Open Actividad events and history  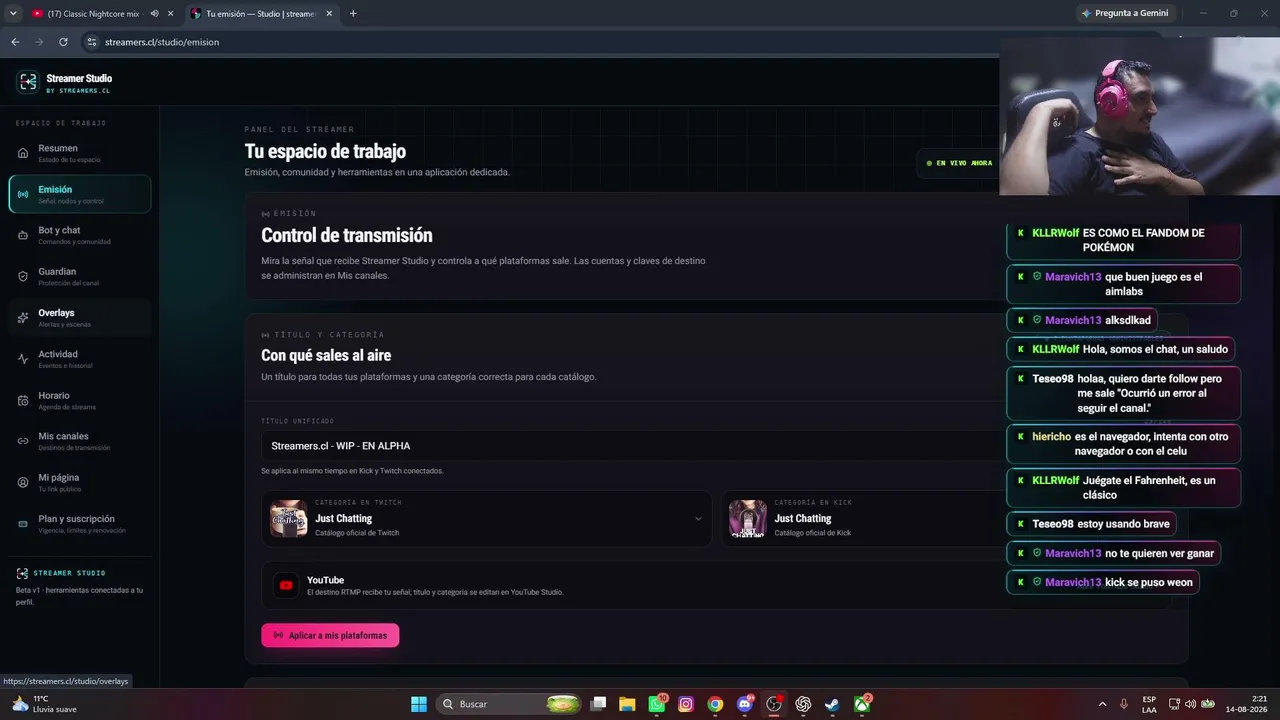pyautogui.click(x=80, y=359)
